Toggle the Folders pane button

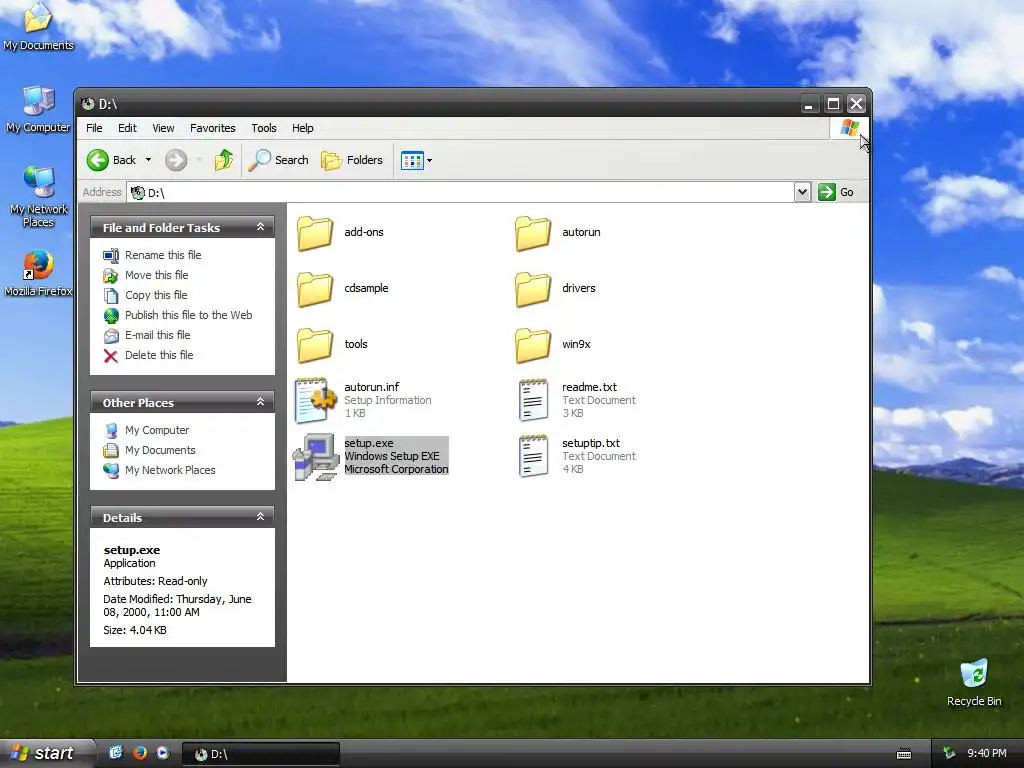coord(351,160)
